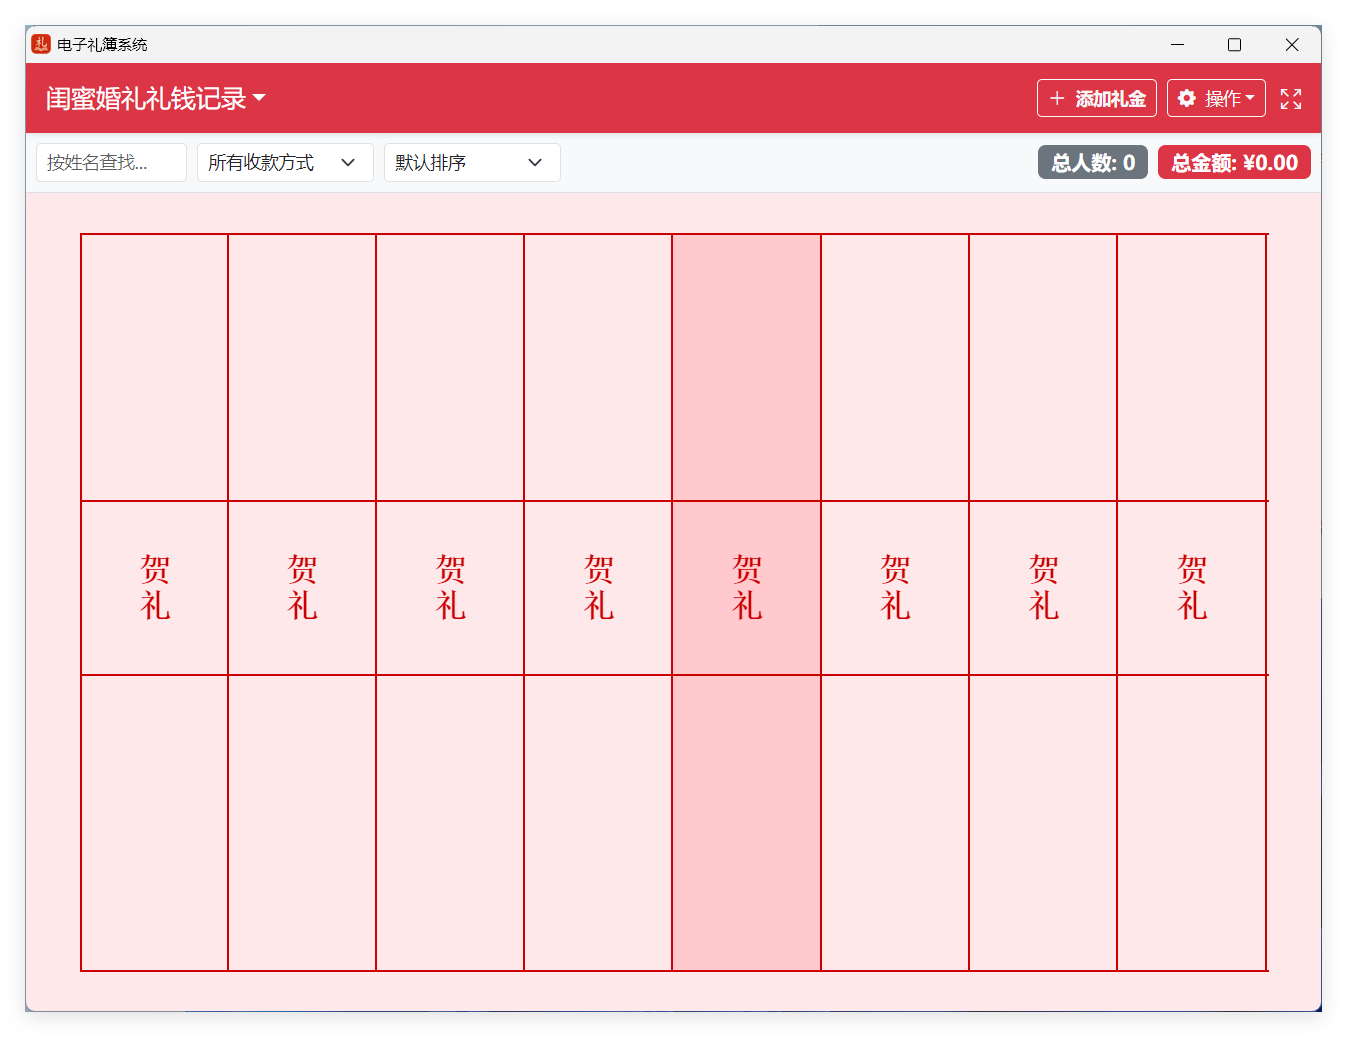
Task: Click the 总金额 total amount badge
Action: 1234,163
